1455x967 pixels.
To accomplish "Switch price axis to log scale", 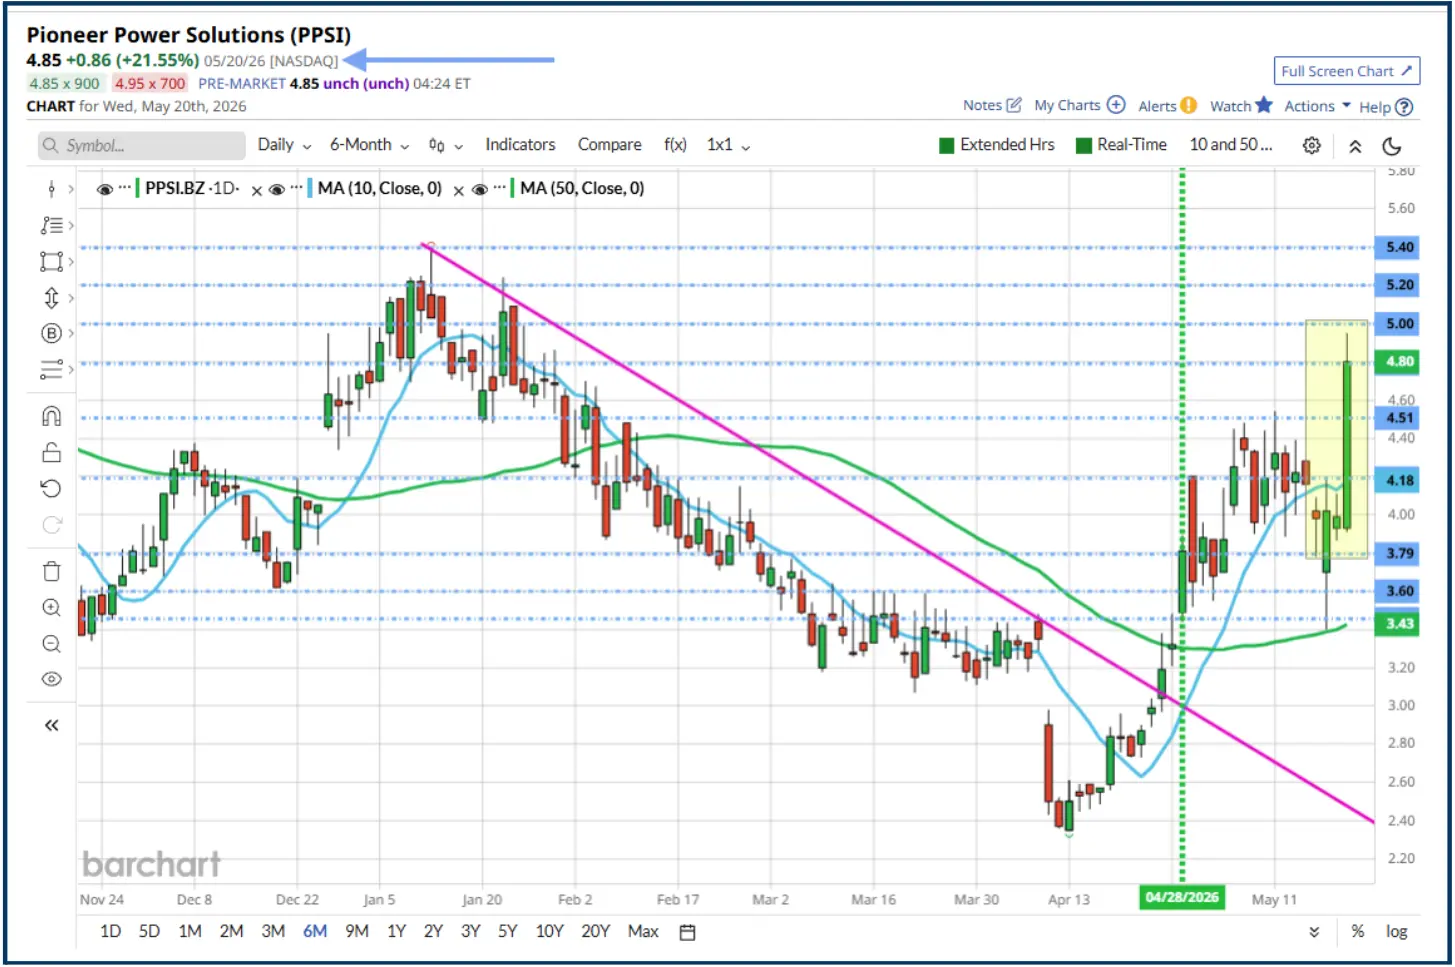I will [1396, 932].
